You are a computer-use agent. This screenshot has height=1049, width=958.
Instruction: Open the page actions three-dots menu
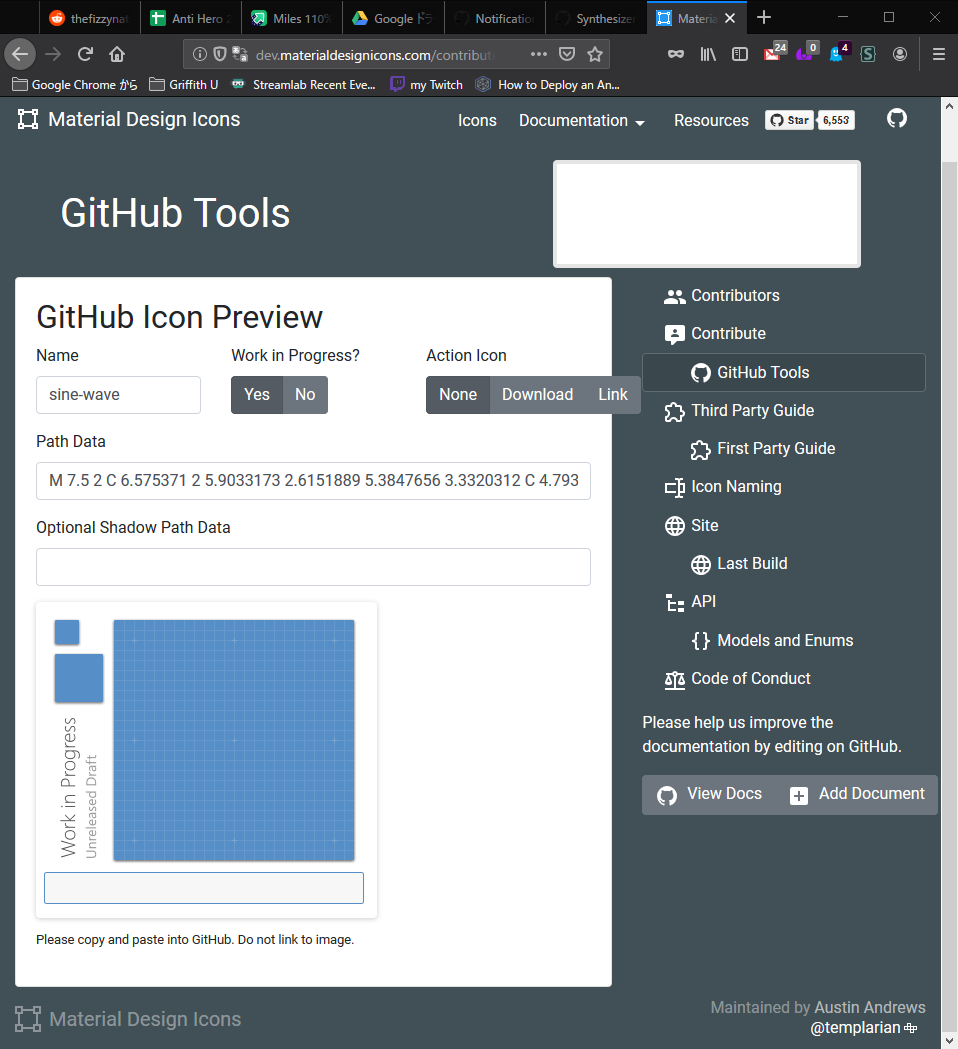(x=539, y=54)
